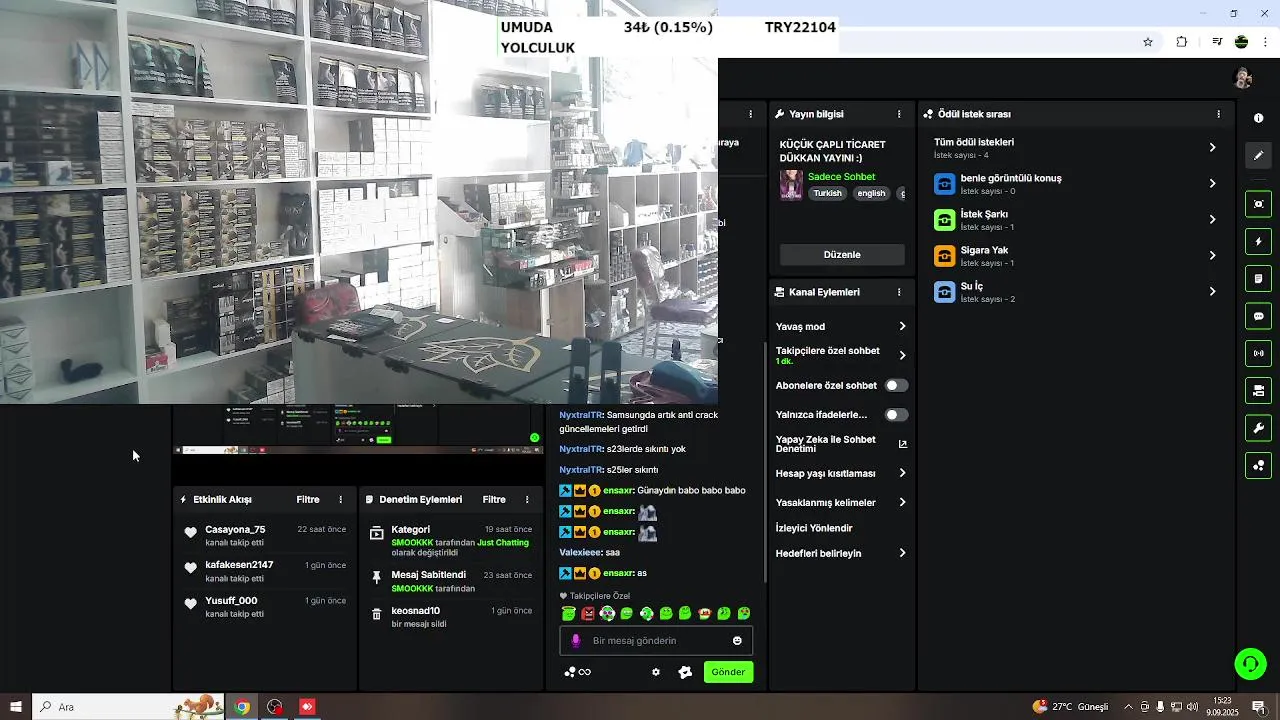Open Filtre in Etkinlik Akışı panel
Screen dimensions: 1280x720
pyautogui.click(x=308, y=500)
